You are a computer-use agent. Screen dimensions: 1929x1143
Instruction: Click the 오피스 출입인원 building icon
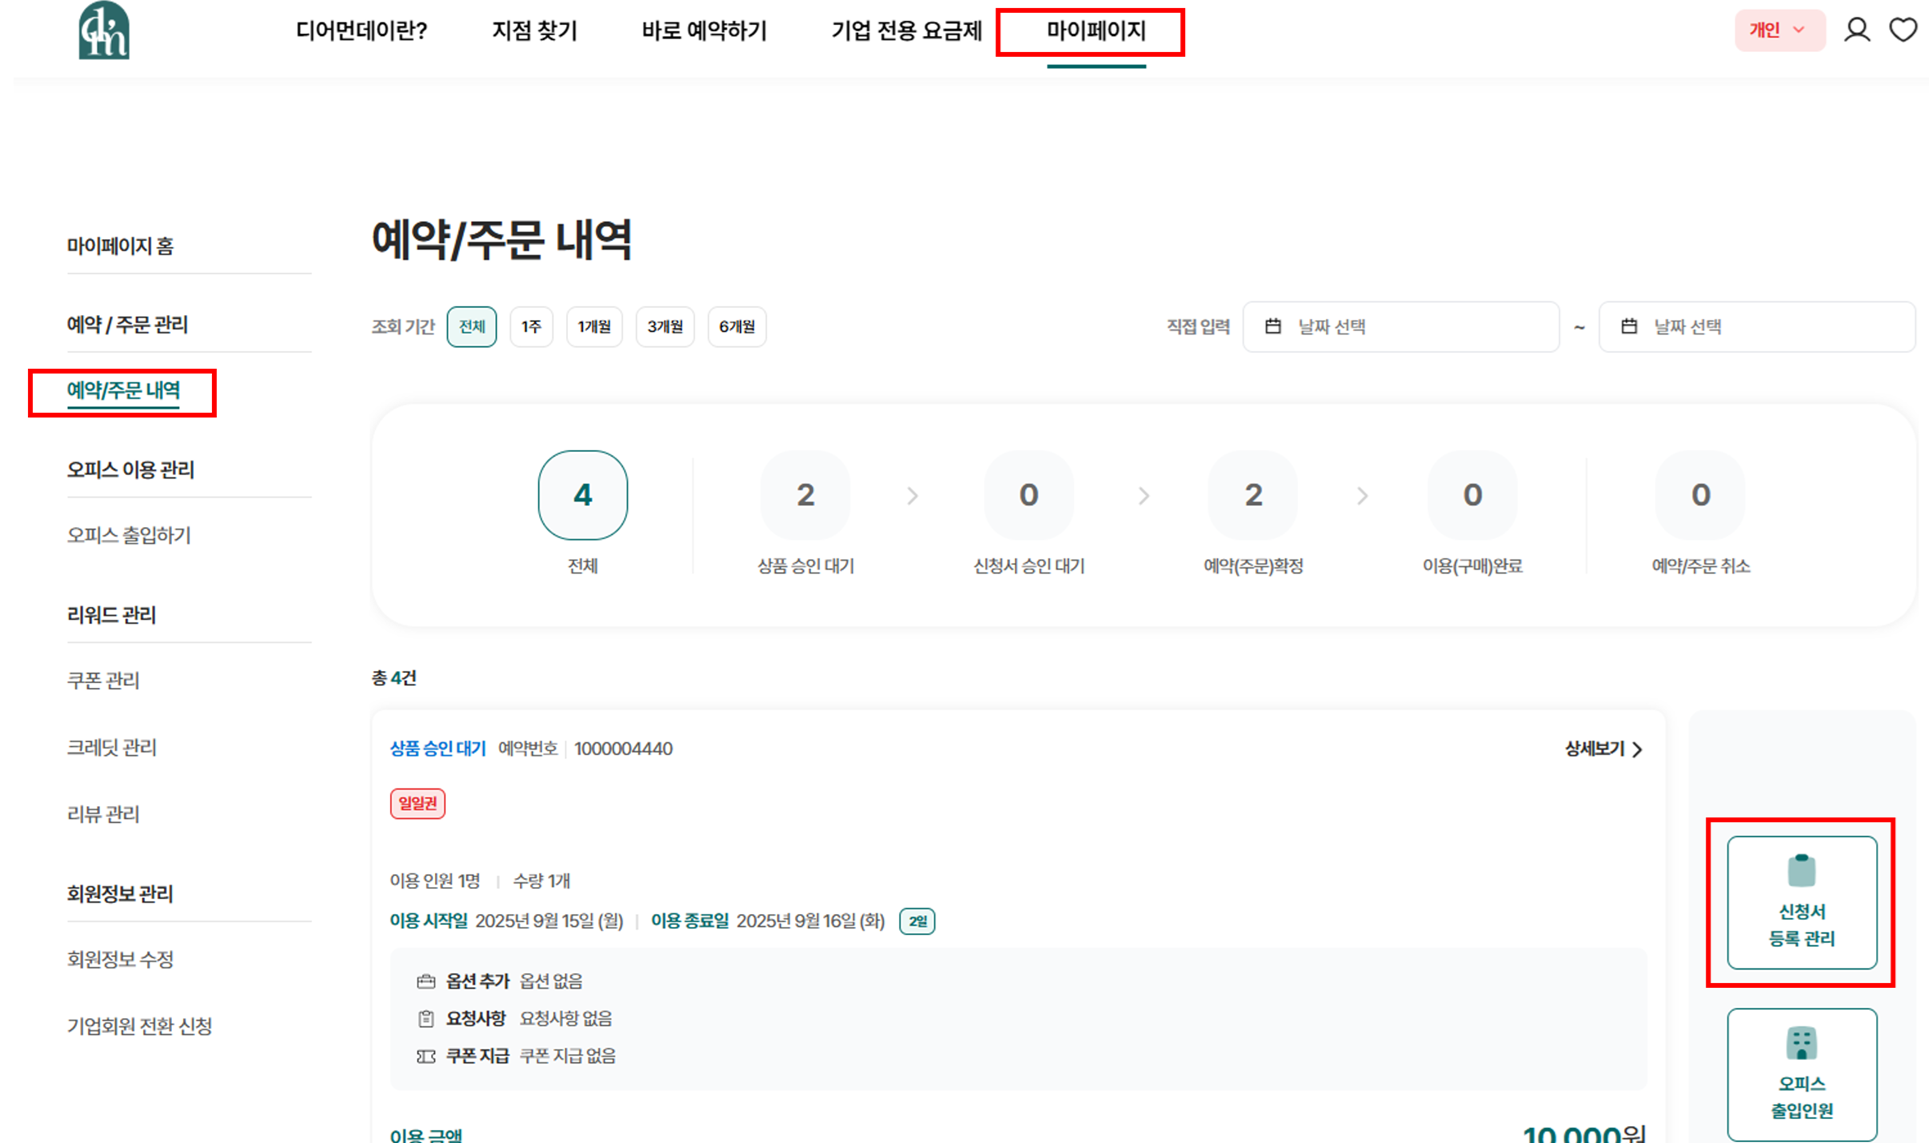click(x=1801, y=1043)
